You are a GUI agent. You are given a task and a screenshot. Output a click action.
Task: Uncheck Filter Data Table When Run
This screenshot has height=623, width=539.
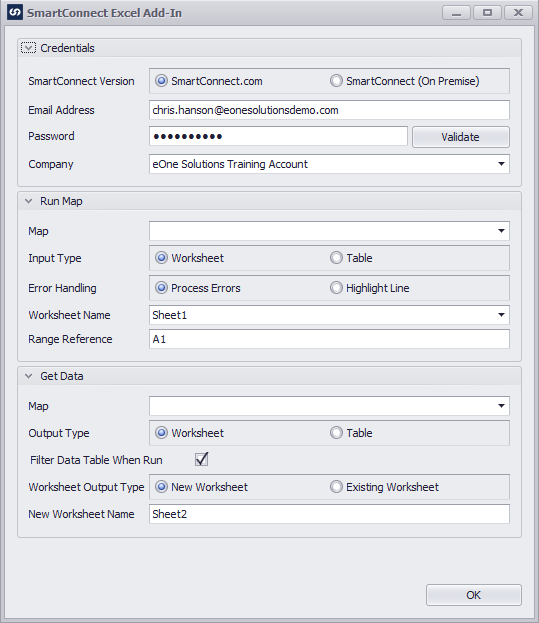tap(202, 459)
